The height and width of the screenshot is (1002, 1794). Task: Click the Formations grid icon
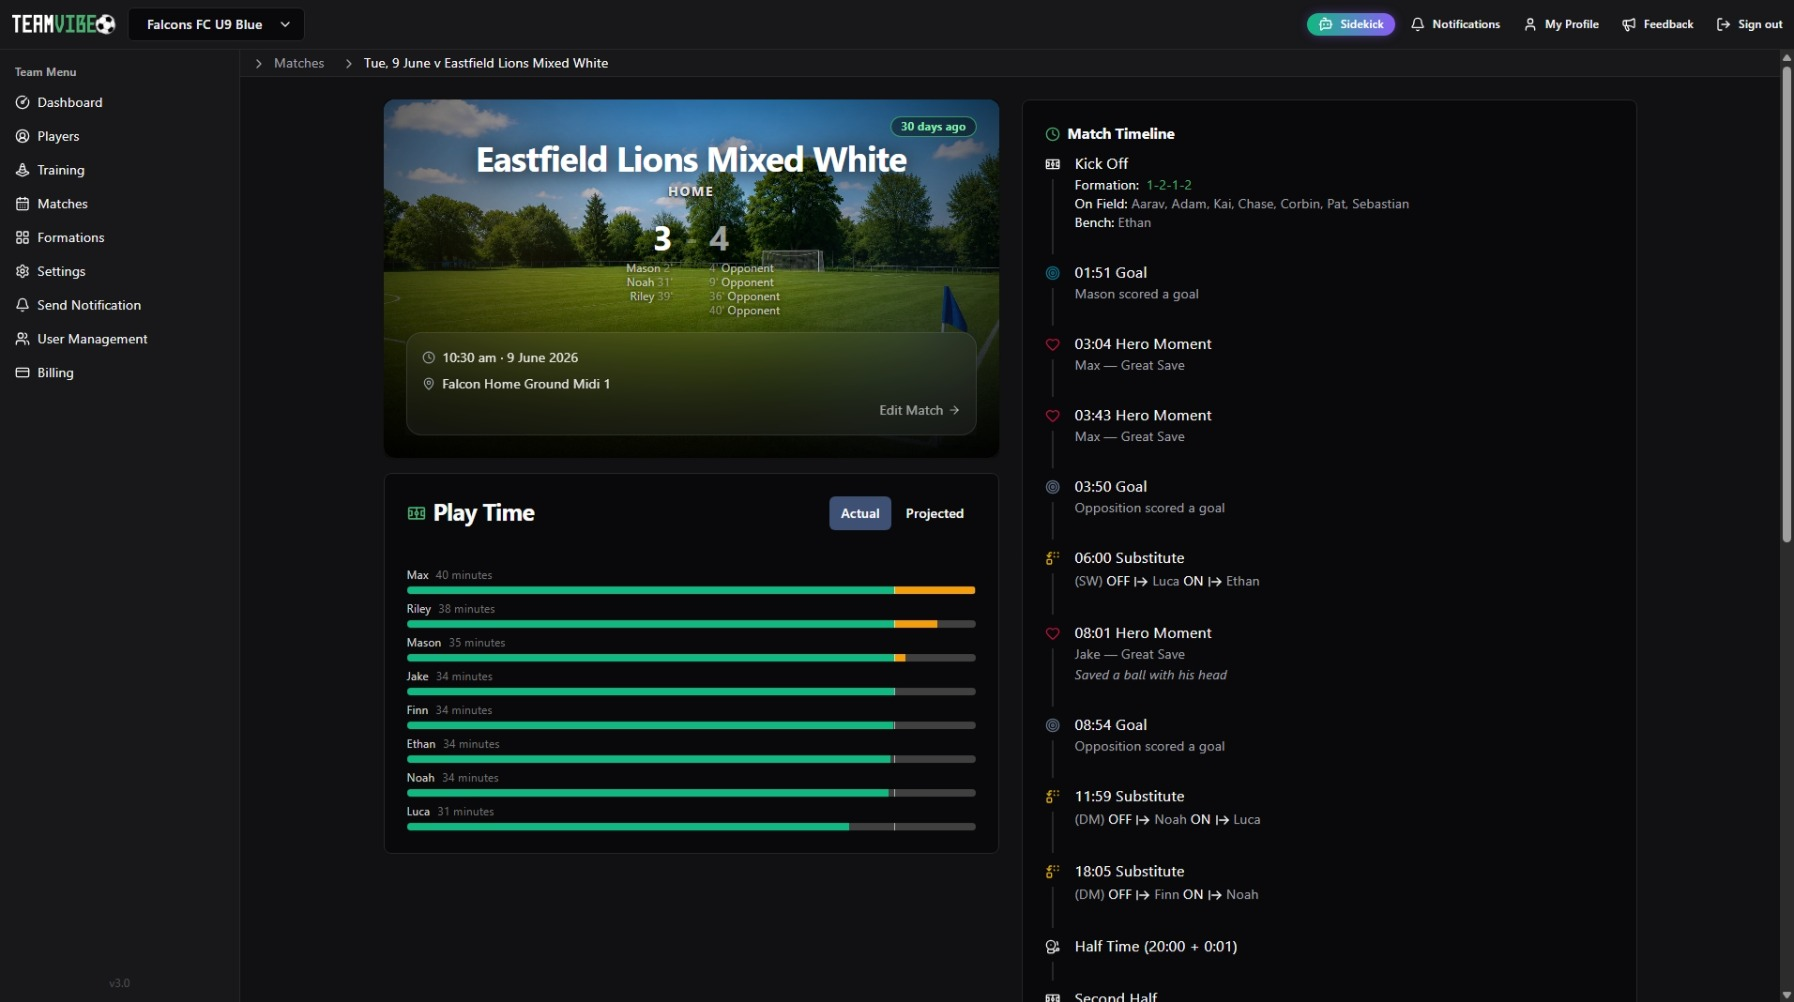[x=22, y=237]
